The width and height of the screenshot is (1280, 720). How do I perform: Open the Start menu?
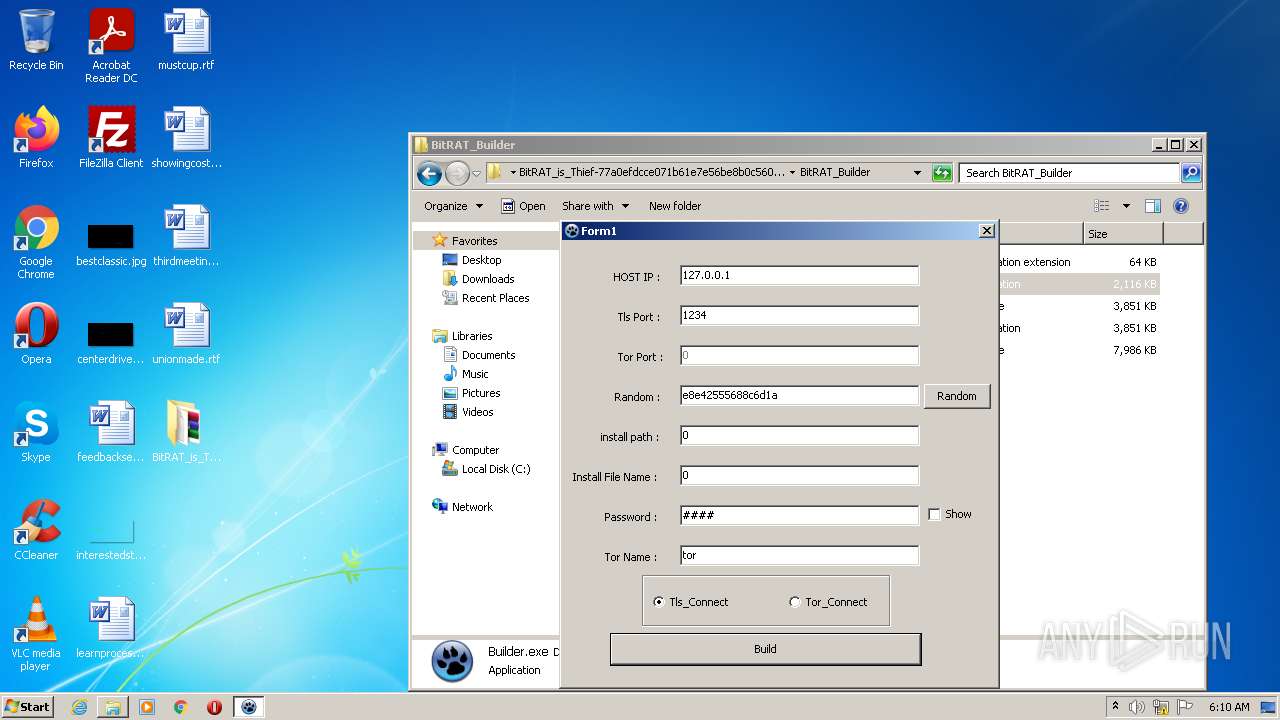28,707
